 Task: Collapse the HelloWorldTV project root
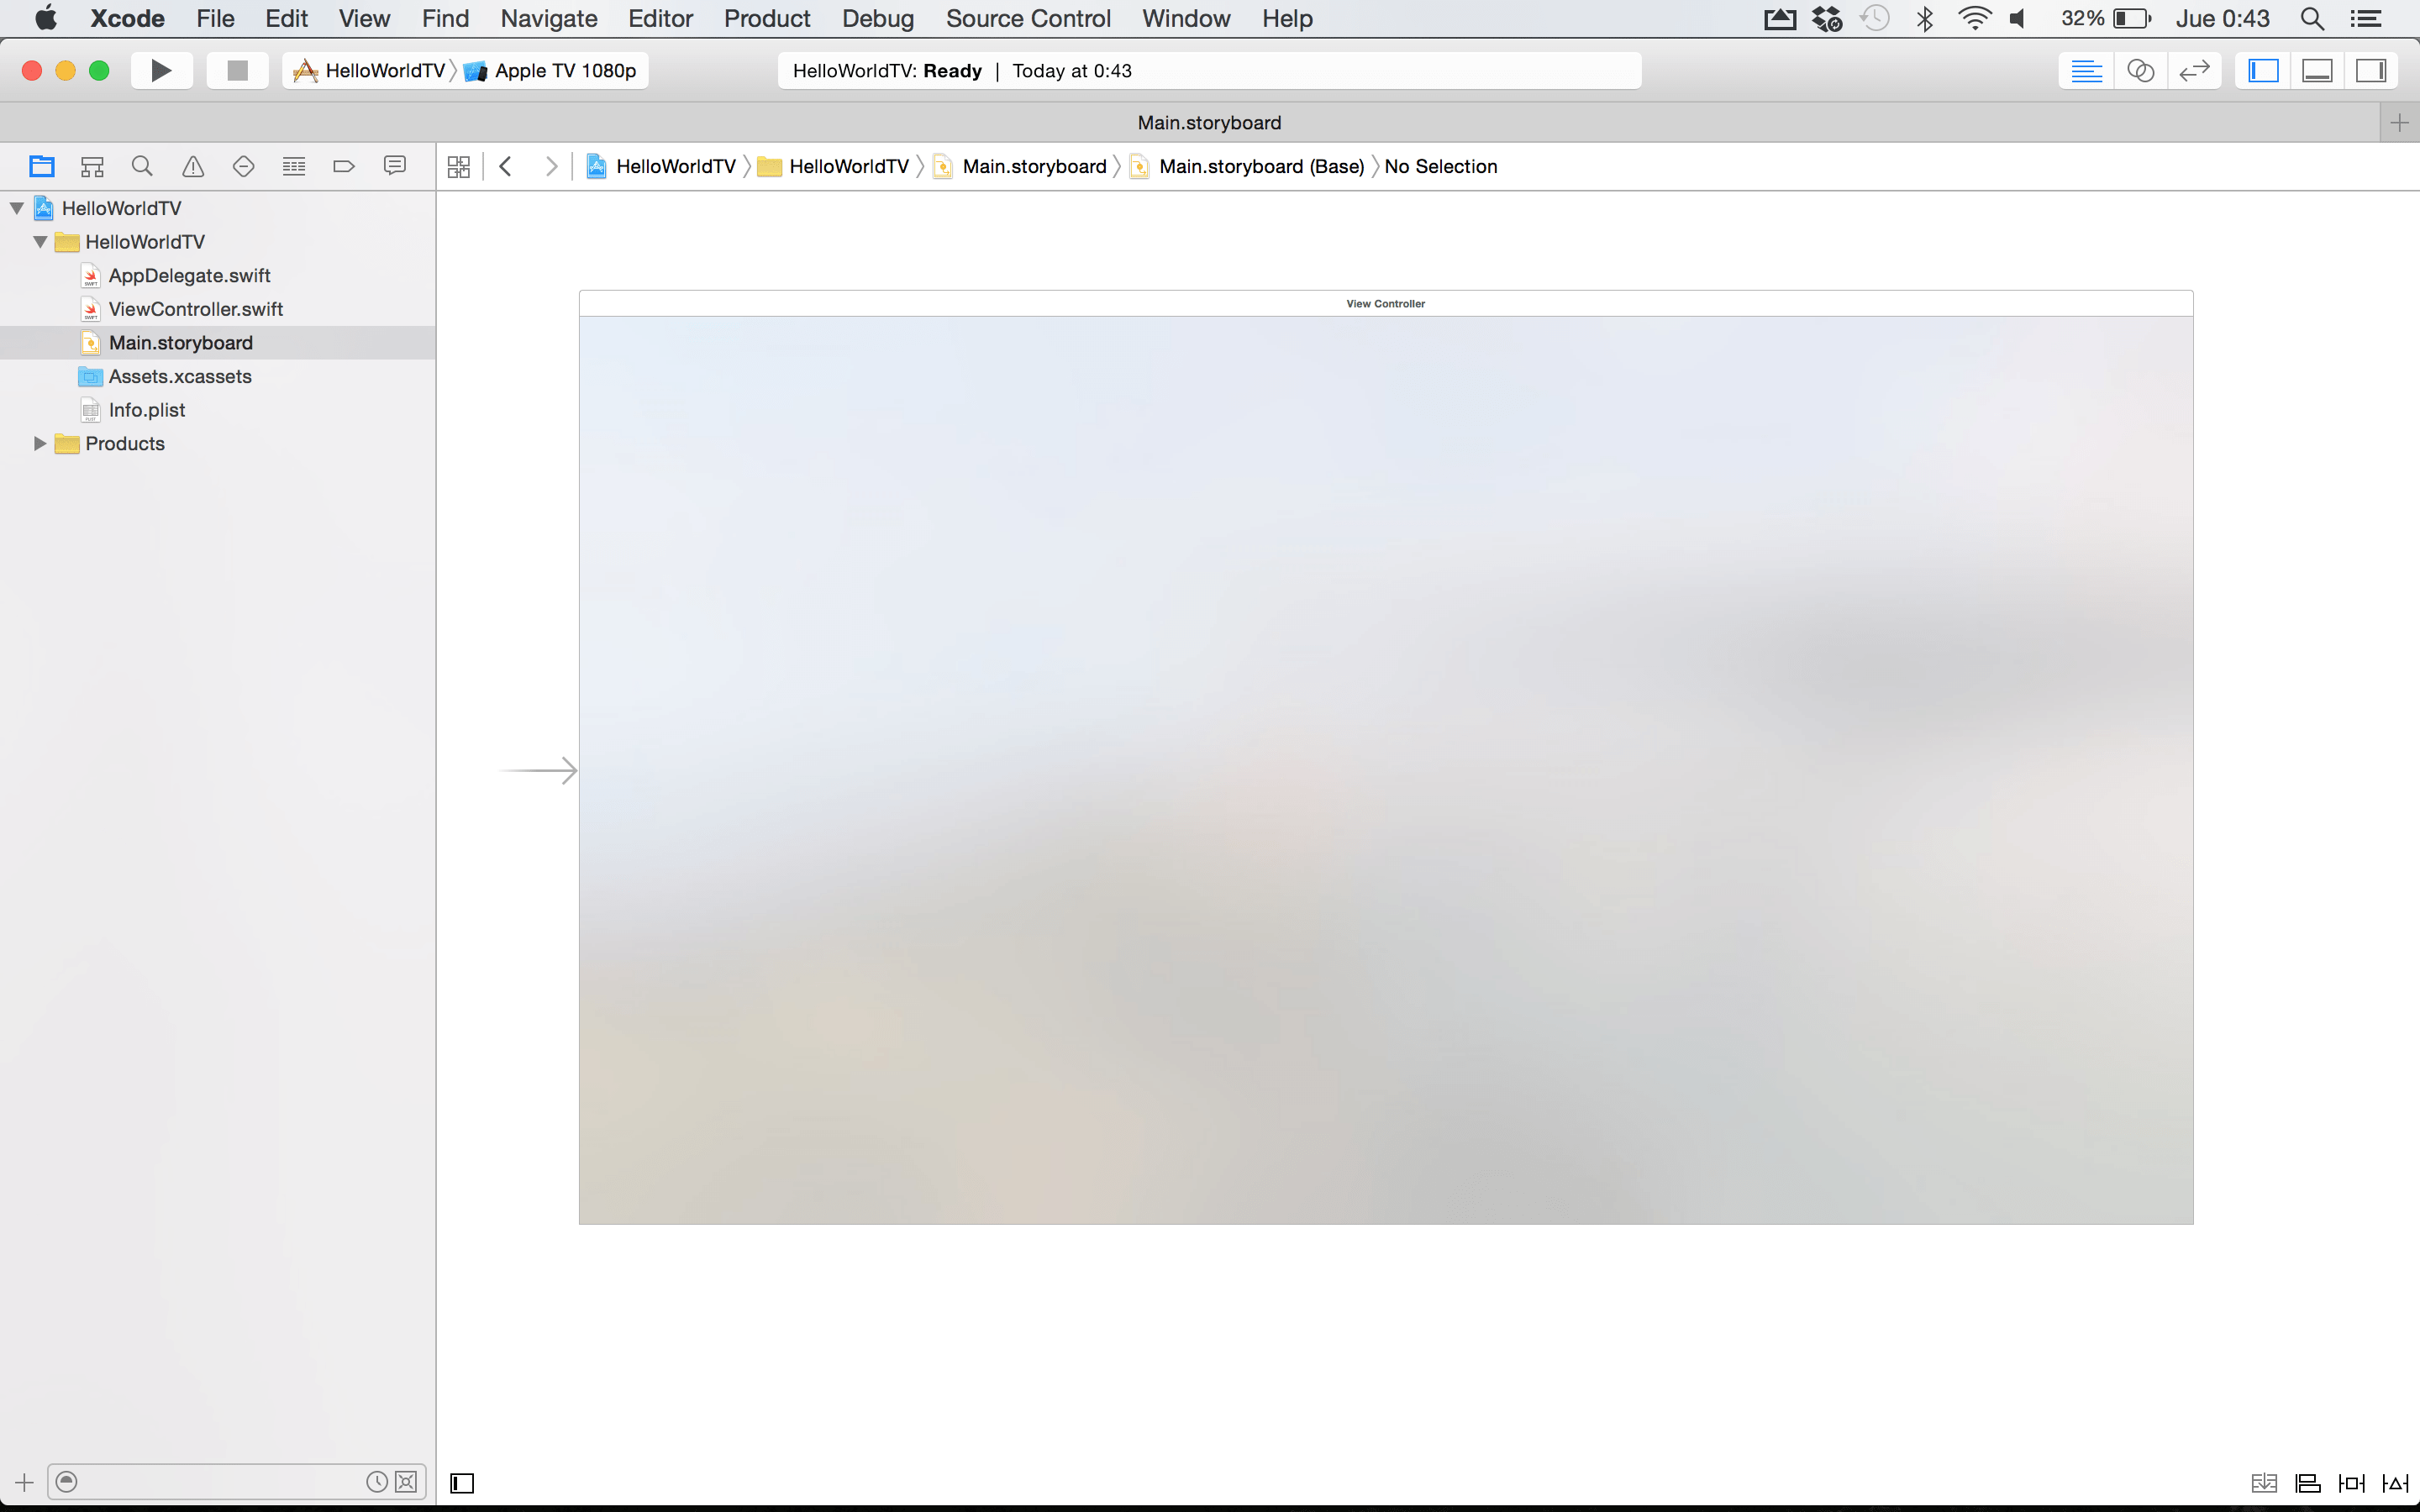click(17, 208)
